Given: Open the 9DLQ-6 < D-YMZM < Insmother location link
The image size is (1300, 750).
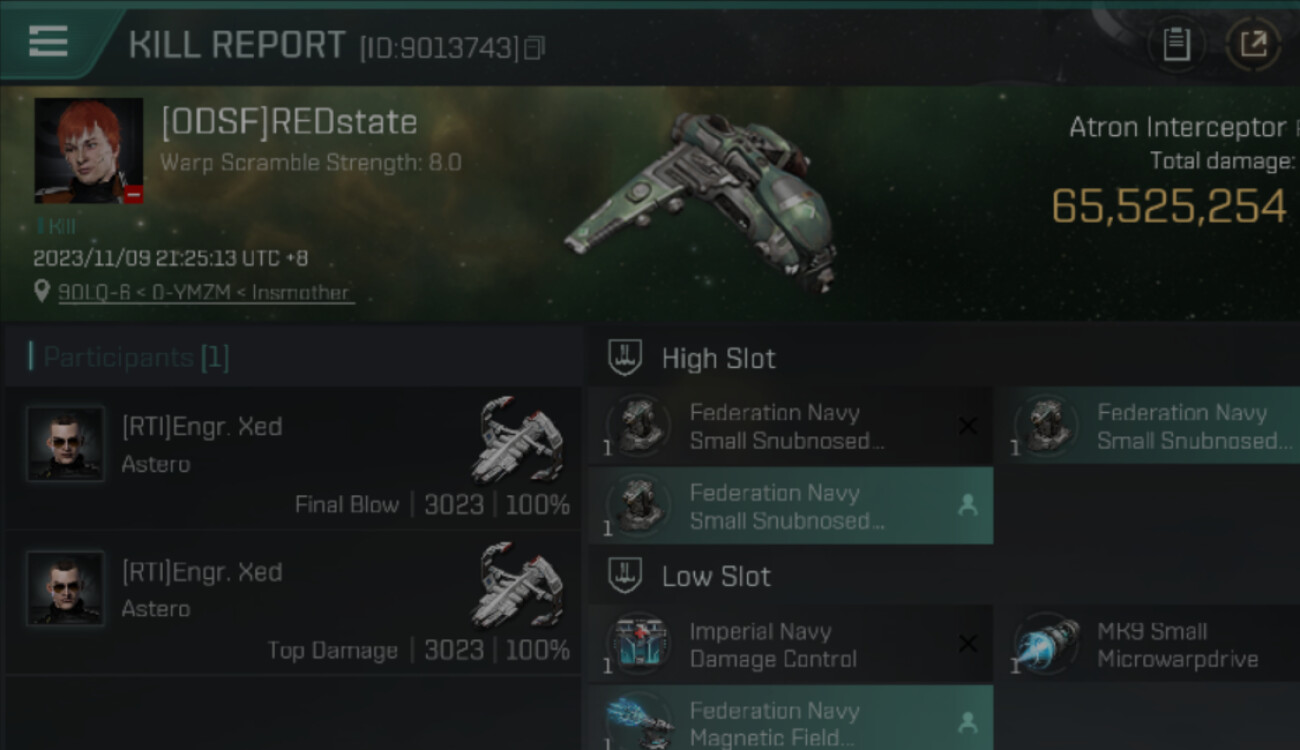Looking at the screenshot, I should click(x=205, y=293).
